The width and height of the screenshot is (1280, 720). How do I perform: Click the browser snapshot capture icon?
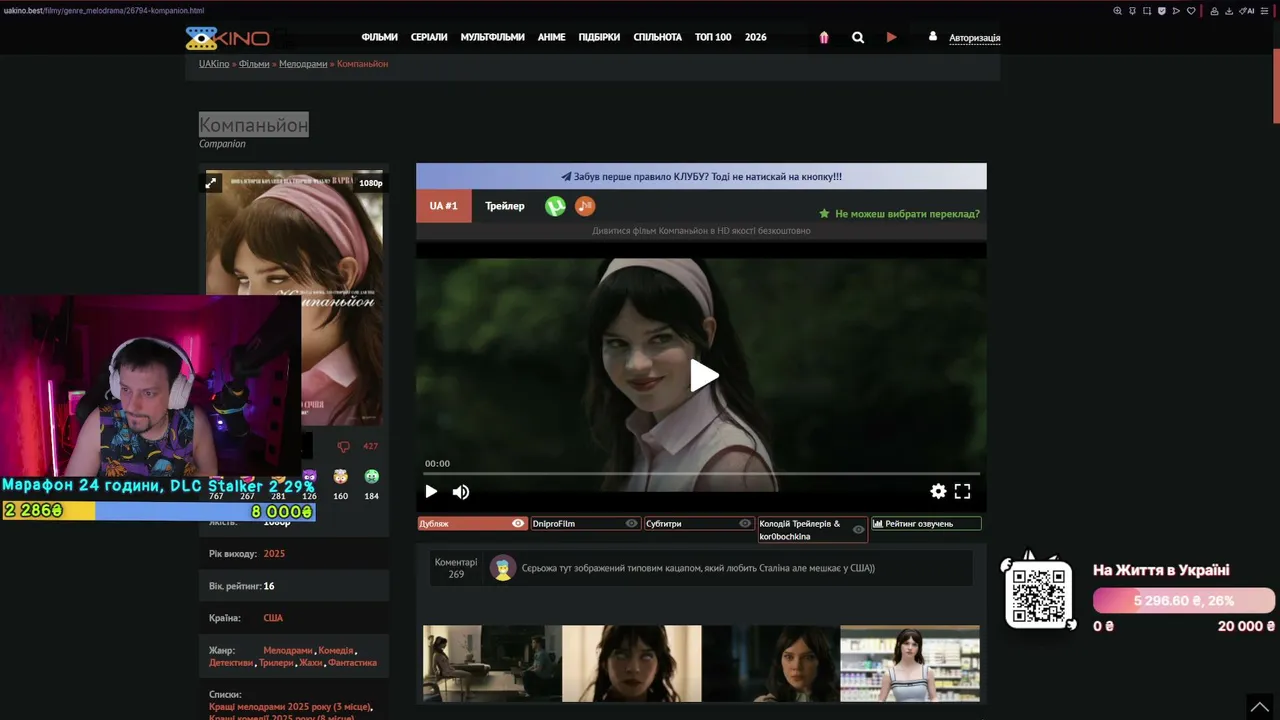1147,11
